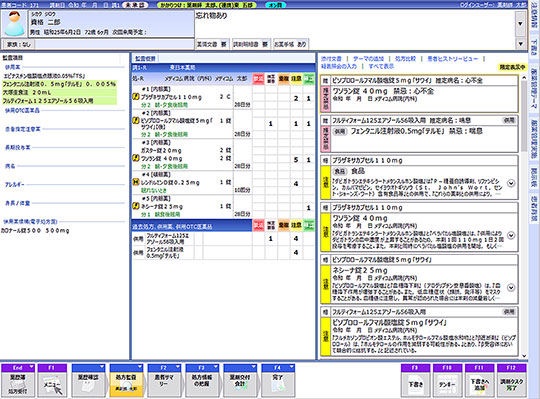The height and width of the screenshot is (399, 540).
Task: Toggle the 薬情文書 要 indicator
Action: (x=212, y=44)
